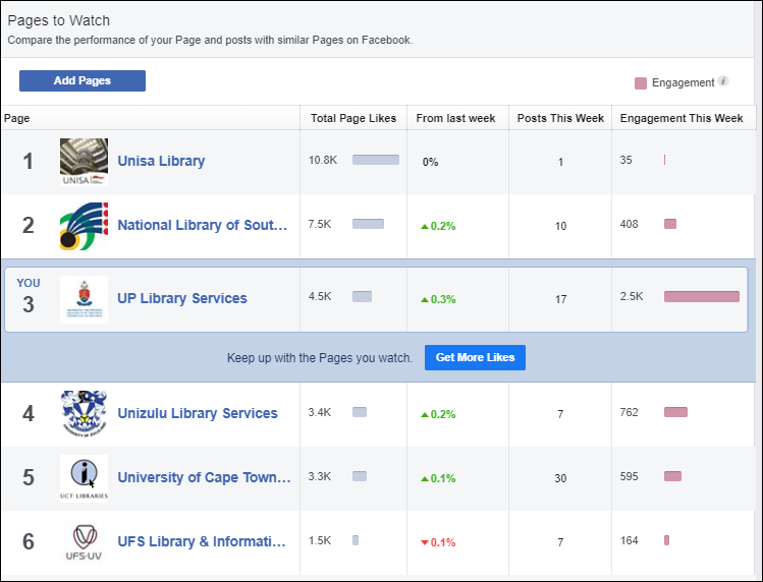The image size is (763, 582).
Task: Click the 0.3% increase for UP Library
Action: pos(438,299)
